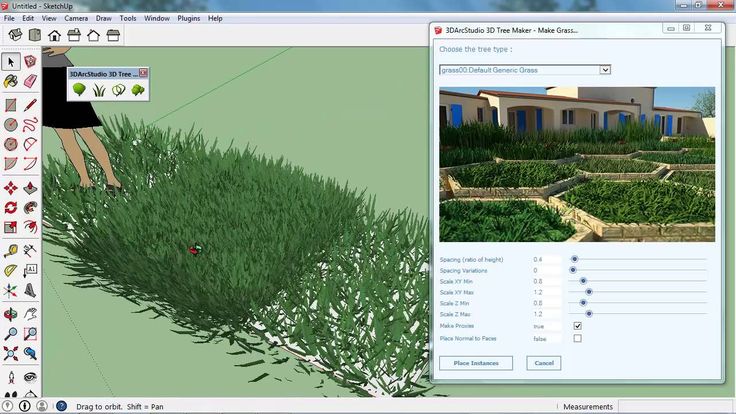Viewport: 736px width, 414px height.
Task: Select the Line pencil tool
Action: [x=30, y=105]
